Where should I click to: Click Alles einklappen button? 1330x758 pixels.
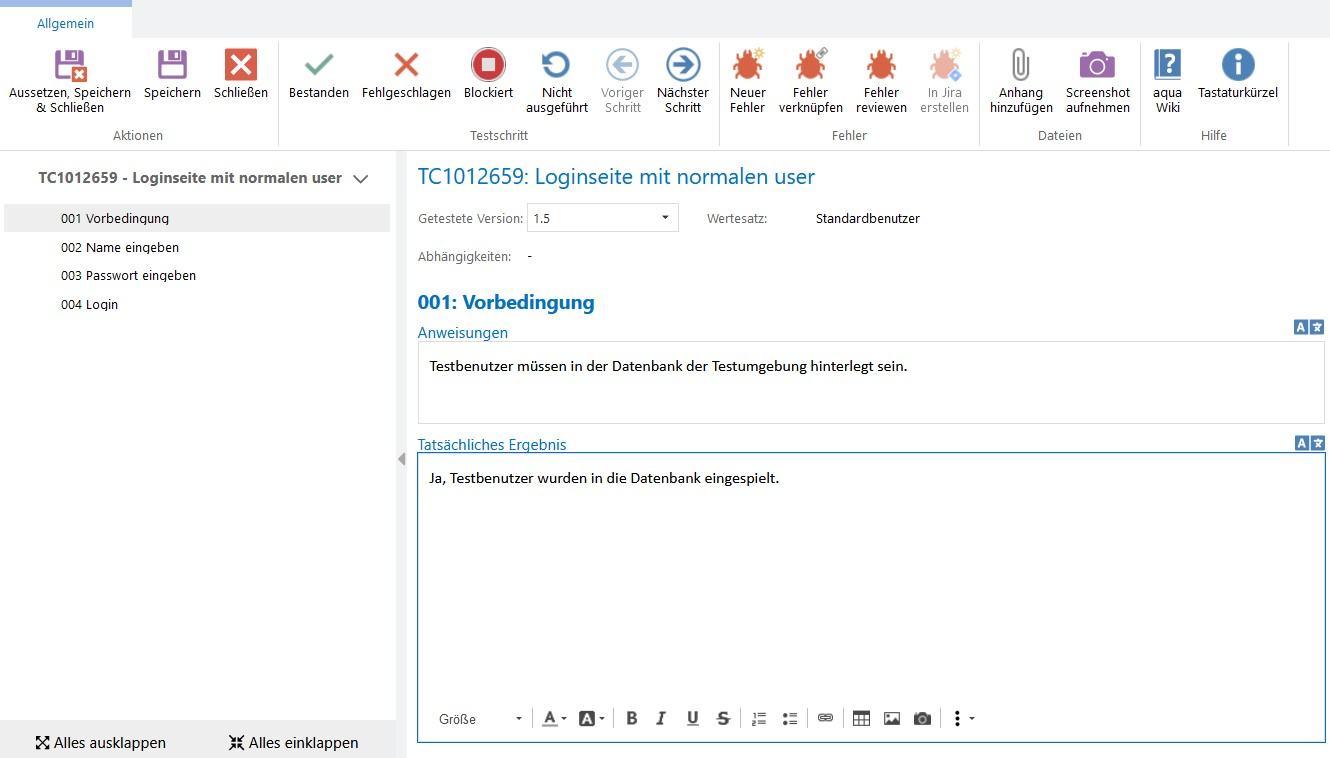point(293,742)
